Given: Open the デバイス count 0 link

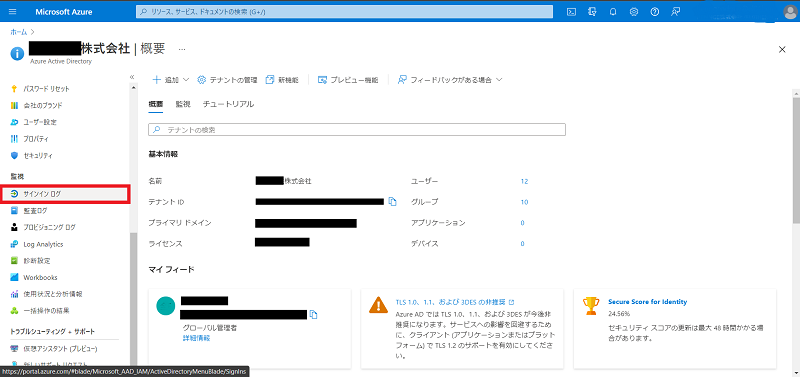Looking at the screenshot, I should click(522, 244).
